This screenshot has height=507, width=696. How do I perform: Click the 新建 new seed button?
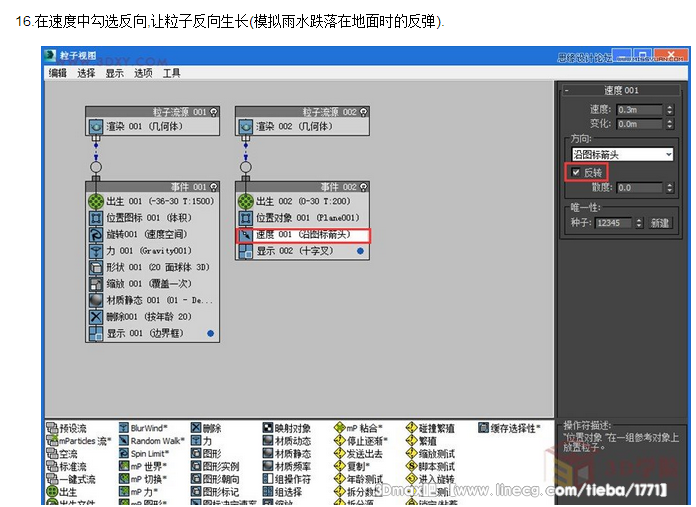pyautogui.click(x=660, y=223)
